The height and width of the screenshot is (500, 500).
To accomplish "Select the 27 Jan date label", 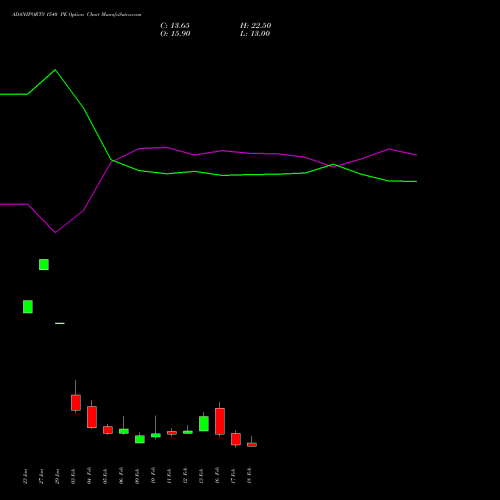I will pyautogui.click(x=42, y=476).
